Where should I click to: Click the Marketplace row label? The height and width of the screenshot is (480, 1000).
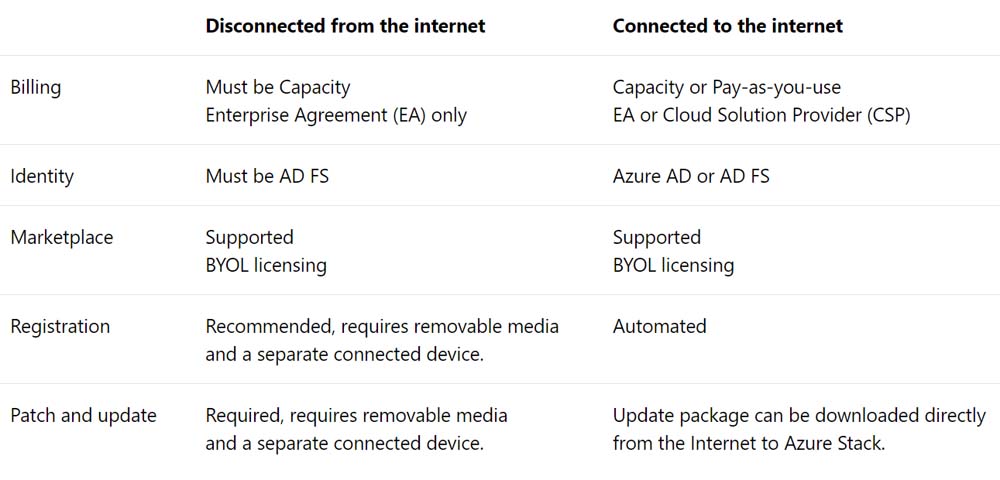coord(62,237)
